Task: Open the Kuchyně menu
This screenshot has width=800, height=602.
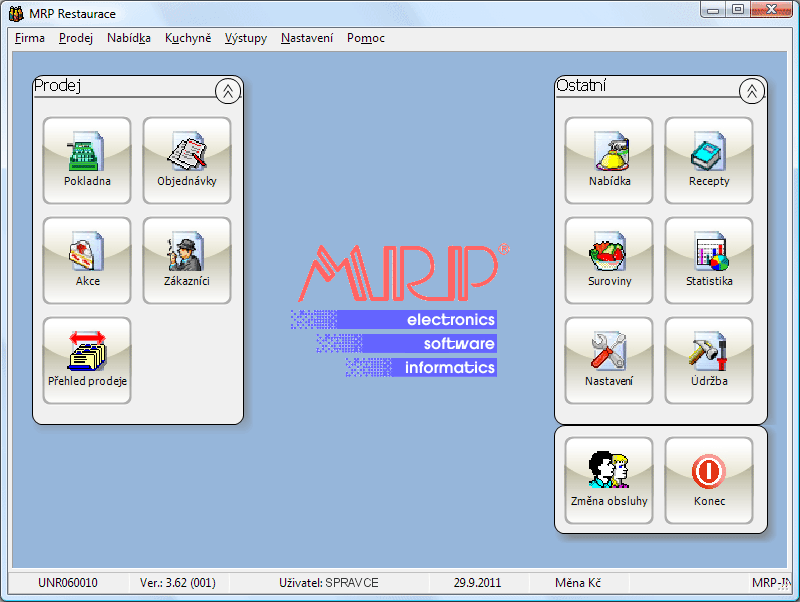Action: pyautogui.click(x=188, y=38)
